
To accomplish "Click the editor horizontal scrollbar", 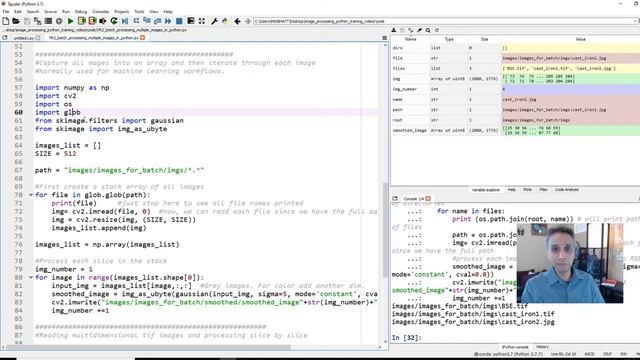I will click(x=149, y=347).
